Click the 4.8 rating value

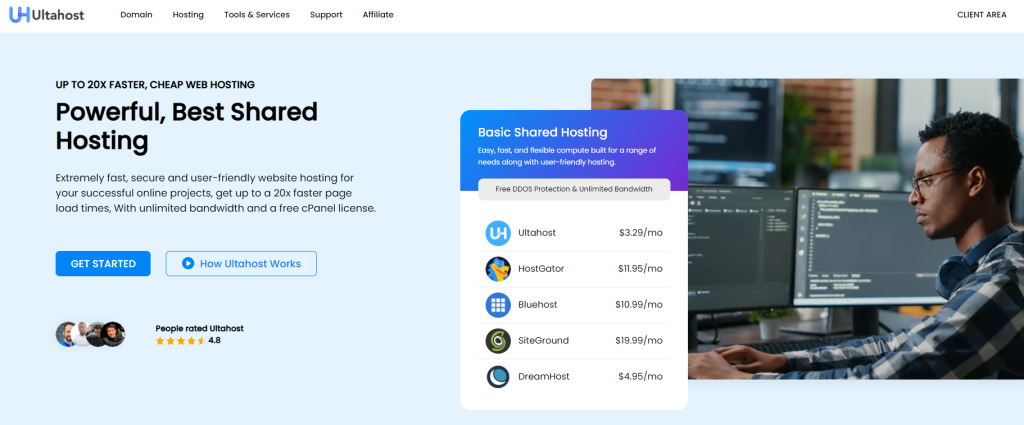(x=214, y=340)
